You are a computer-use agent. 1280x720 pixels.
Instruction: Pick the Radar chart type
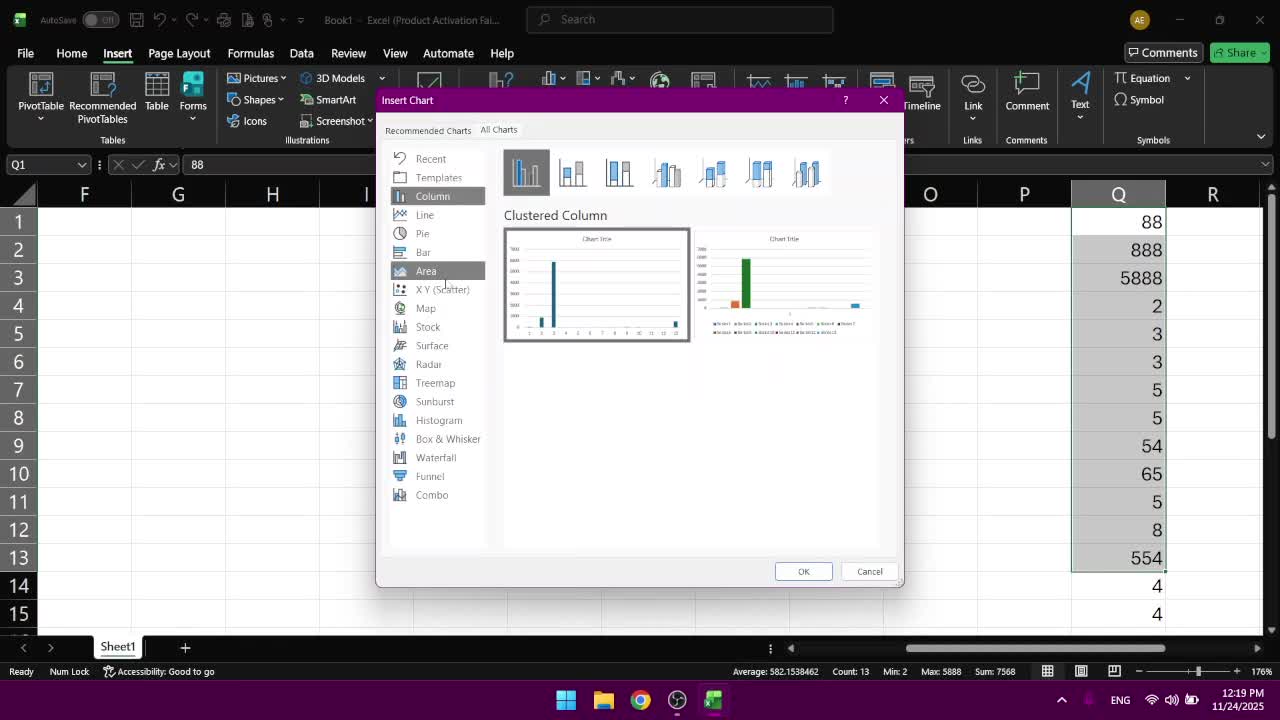coord(428,364)
